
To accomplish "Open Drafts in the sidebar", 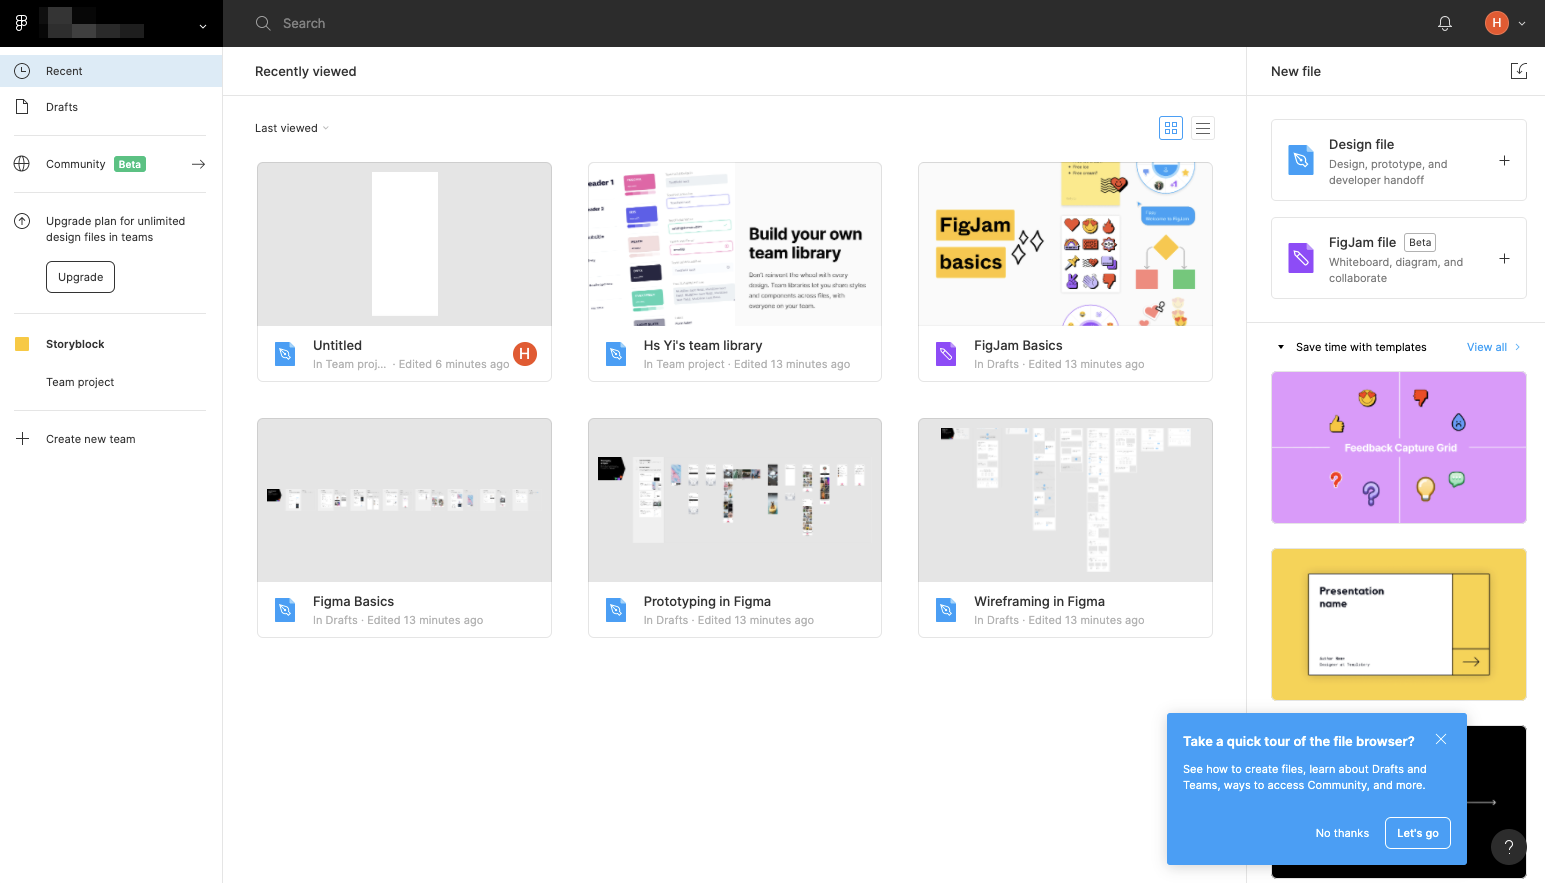I will pyautogui.click(x=111, y=107).
